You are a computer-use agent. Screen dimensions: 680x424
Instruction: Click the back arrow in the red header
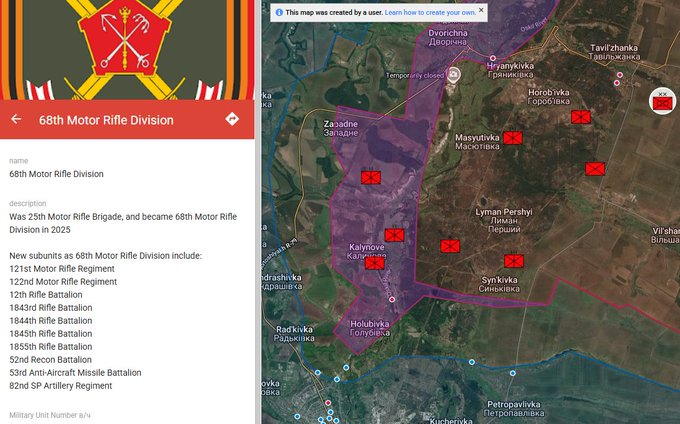(16, 119)
